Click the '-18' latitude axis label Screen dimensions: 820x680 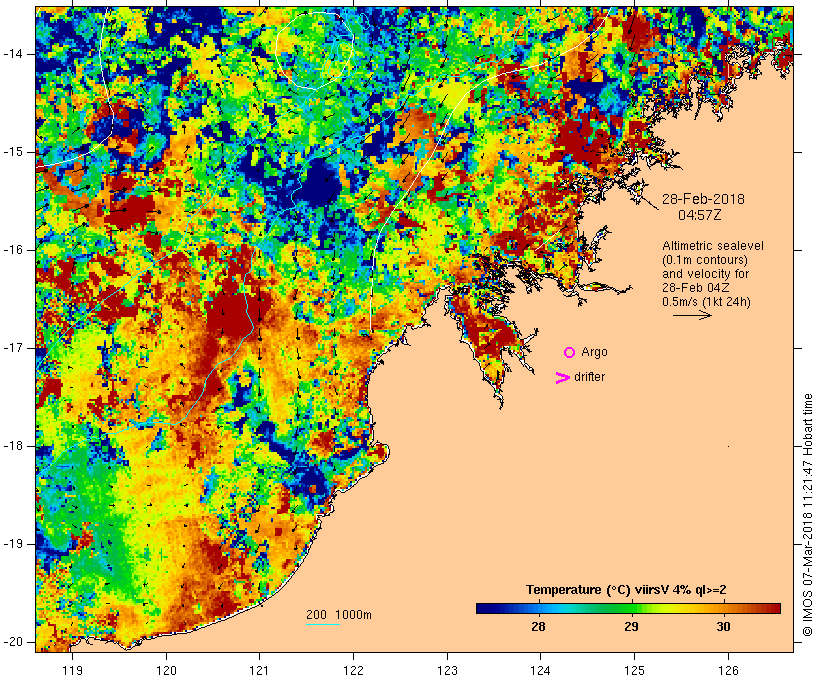pos(13,446)
